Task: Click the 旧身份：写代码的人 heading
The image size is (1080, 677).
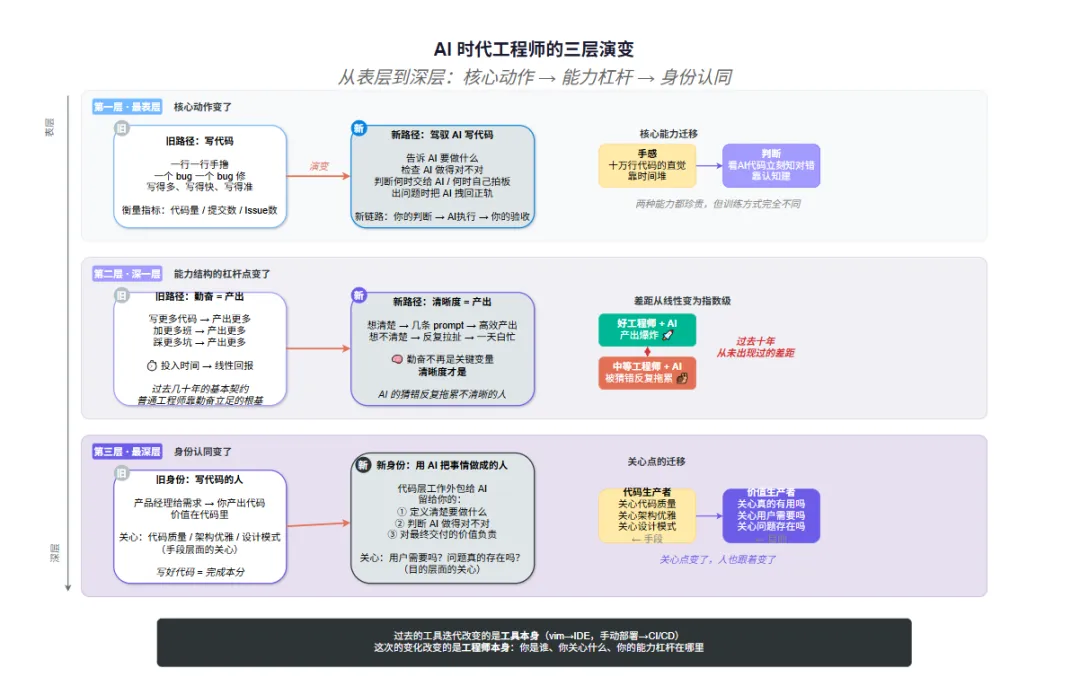Action: [199, 479]
